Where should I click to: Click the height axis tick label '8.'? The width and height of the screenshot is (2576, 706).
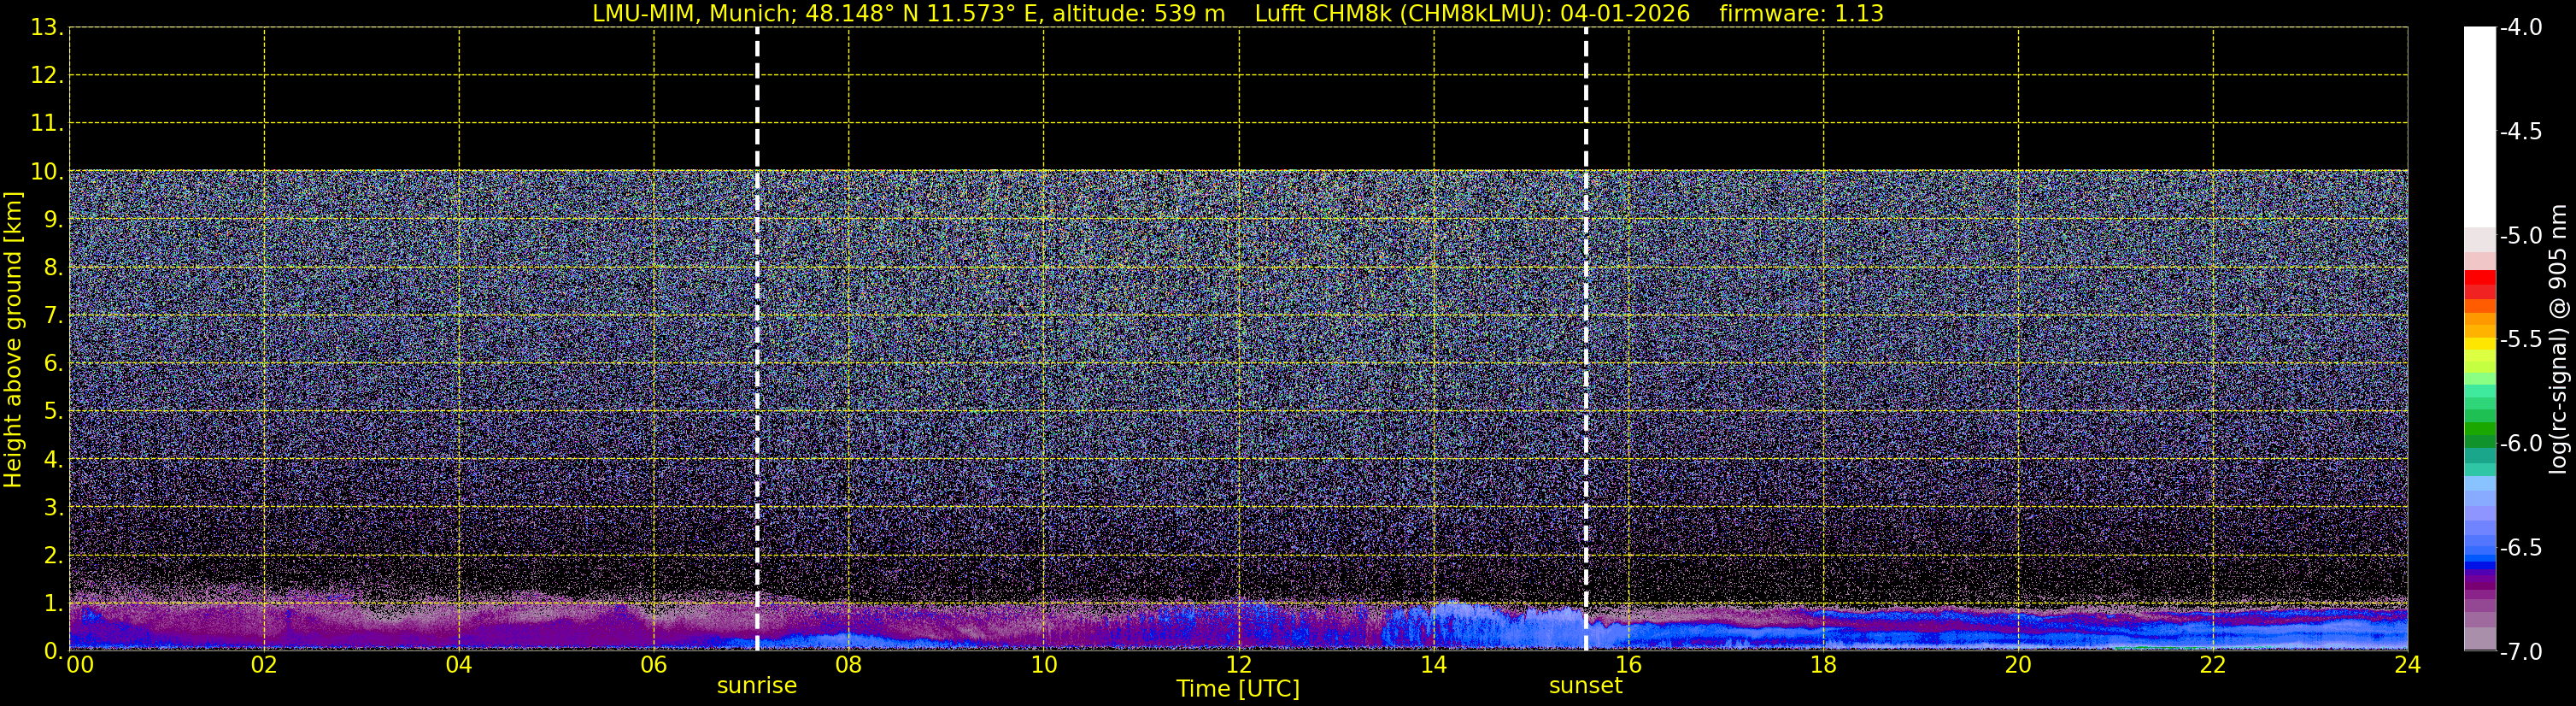[x=53, y=268]
